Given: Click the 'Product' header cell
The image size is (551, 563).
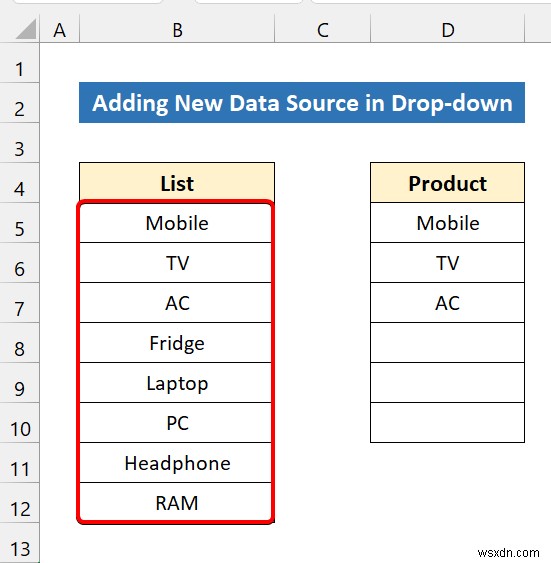Looking at the screenshot, I should pos(448,183).
